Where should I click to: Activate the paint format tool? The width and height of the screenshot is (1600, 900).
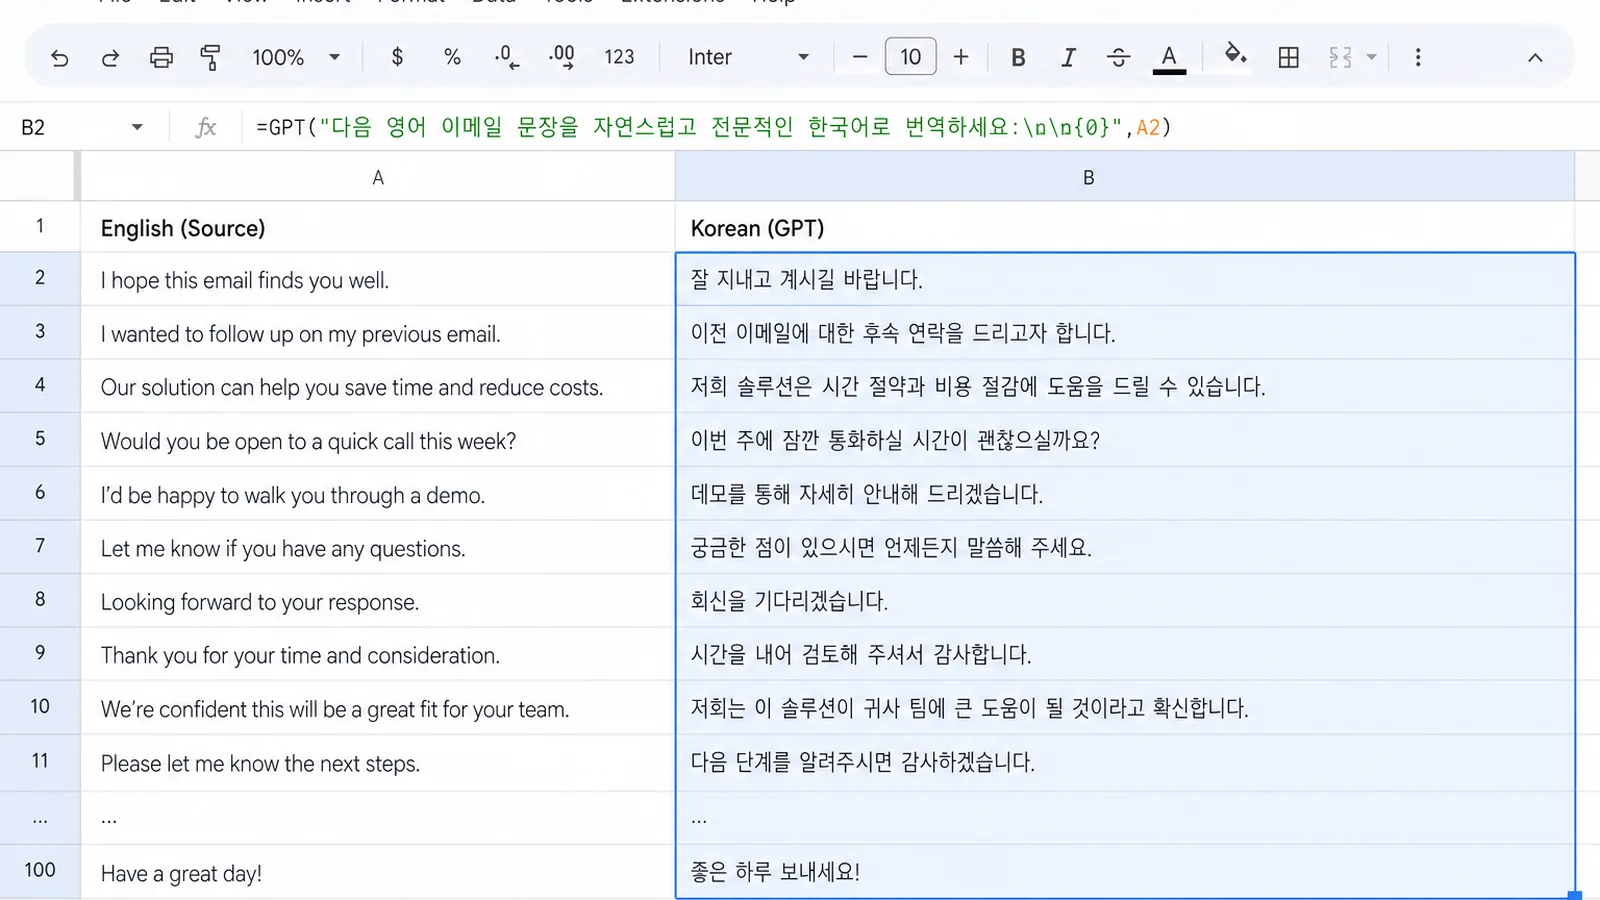[210, 58]
